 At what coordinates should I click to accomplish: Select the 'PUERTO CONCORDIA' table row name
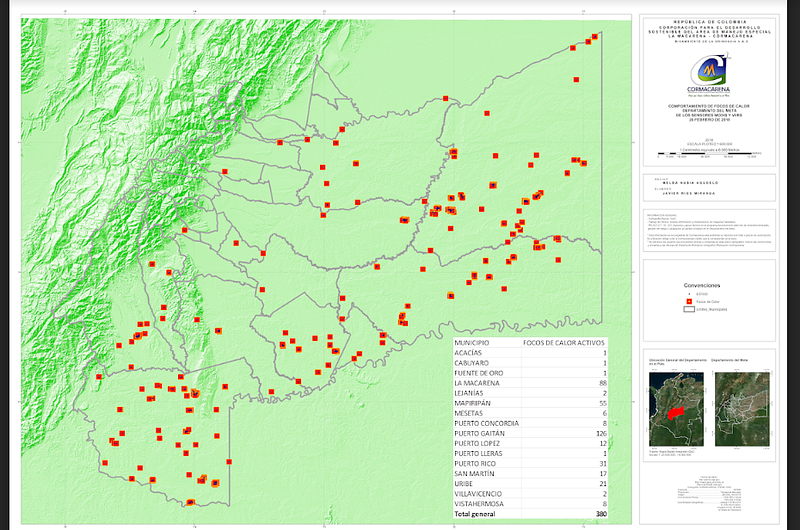486,423
